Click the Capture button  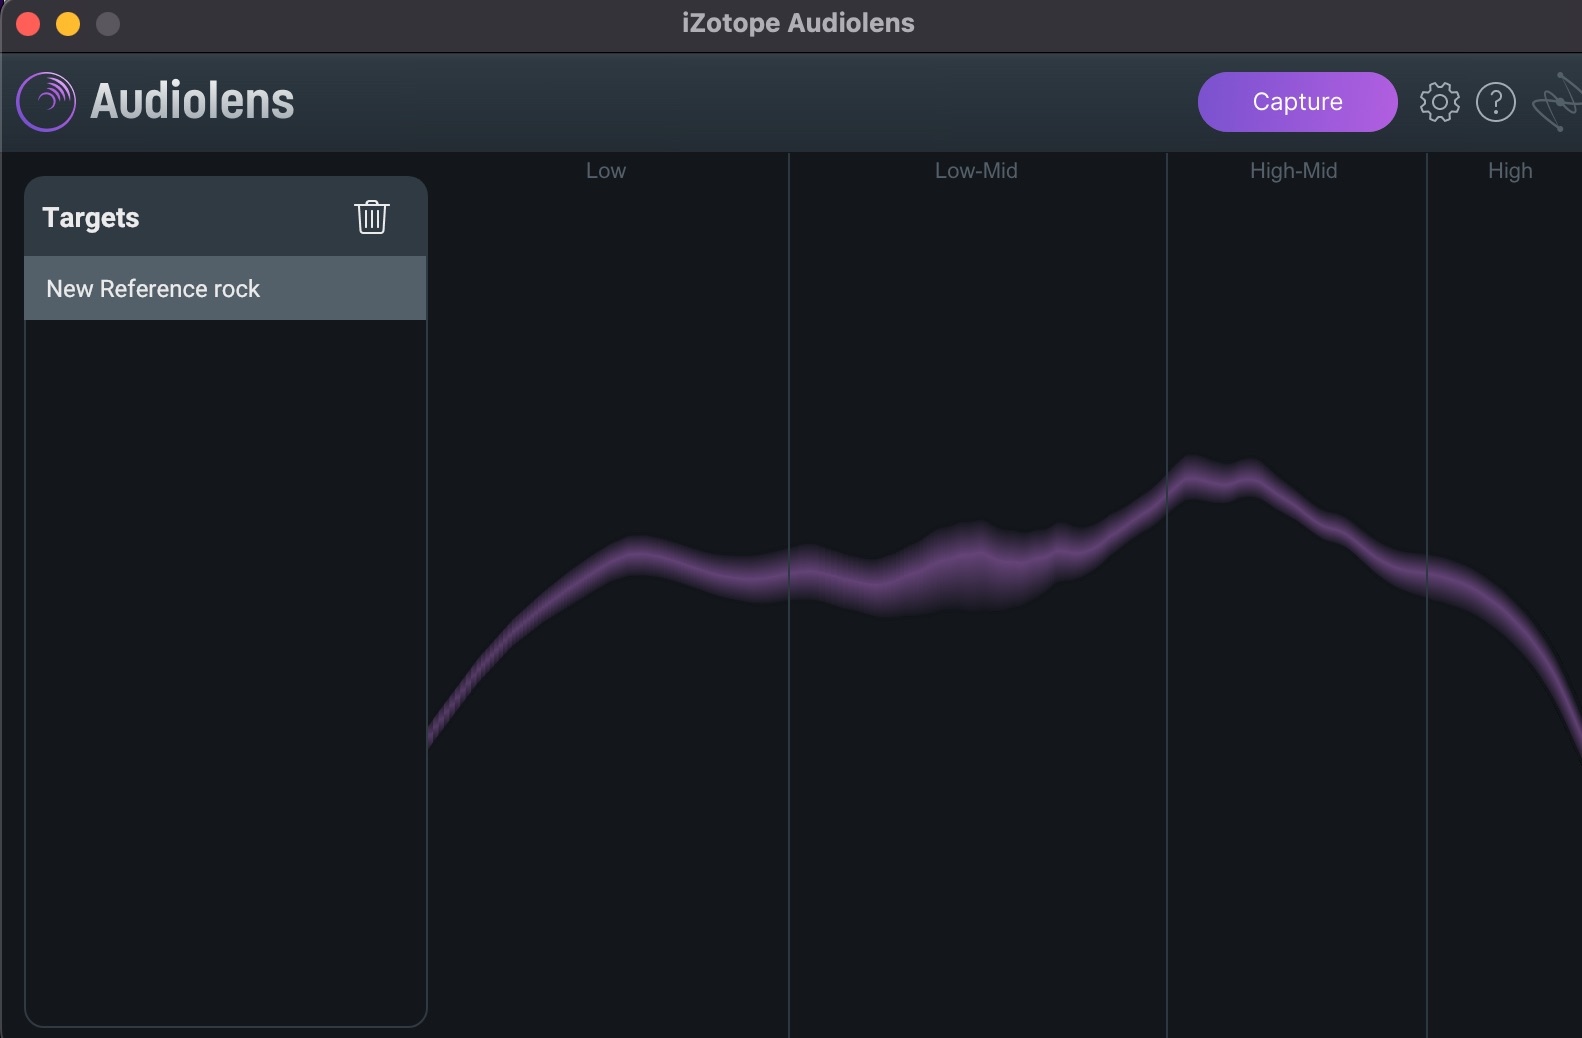pos(1297,102)
